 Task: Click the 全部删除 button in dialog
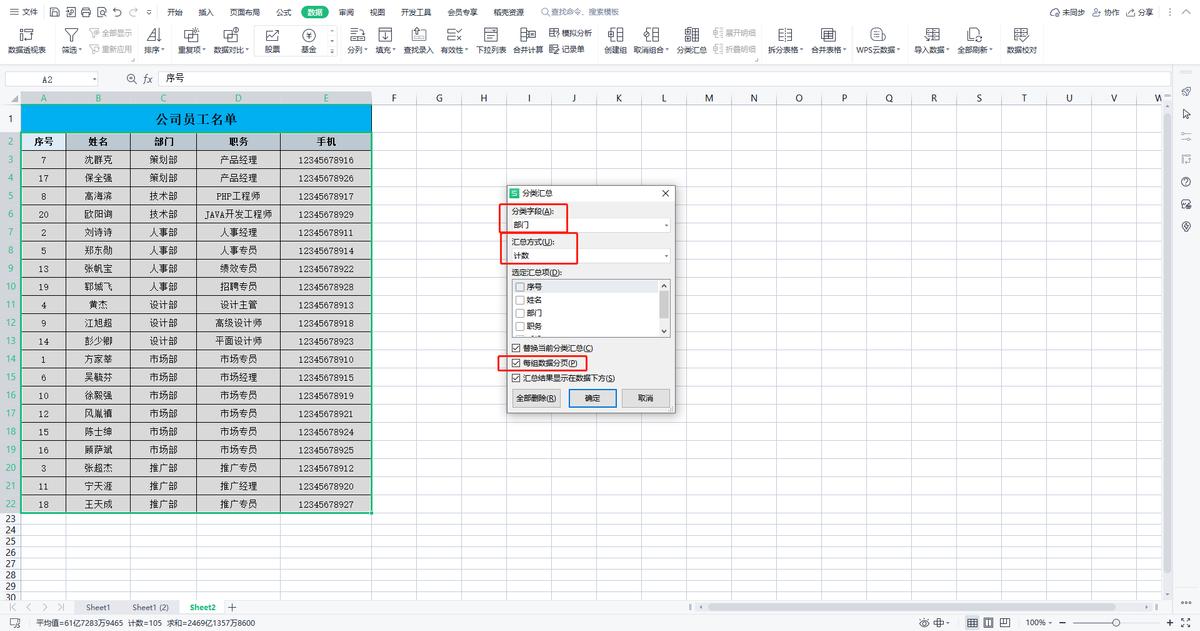536,398
